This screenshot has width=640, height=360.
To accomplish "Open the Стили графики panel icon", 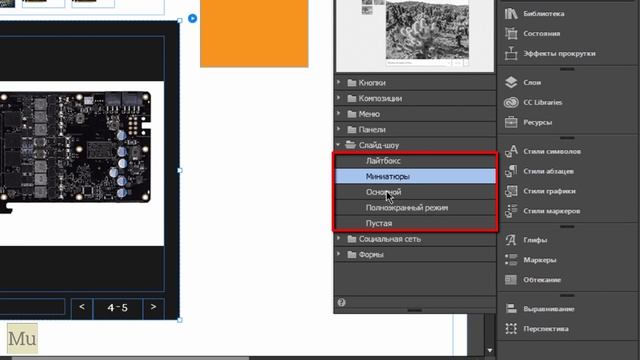I will [511, 191].
